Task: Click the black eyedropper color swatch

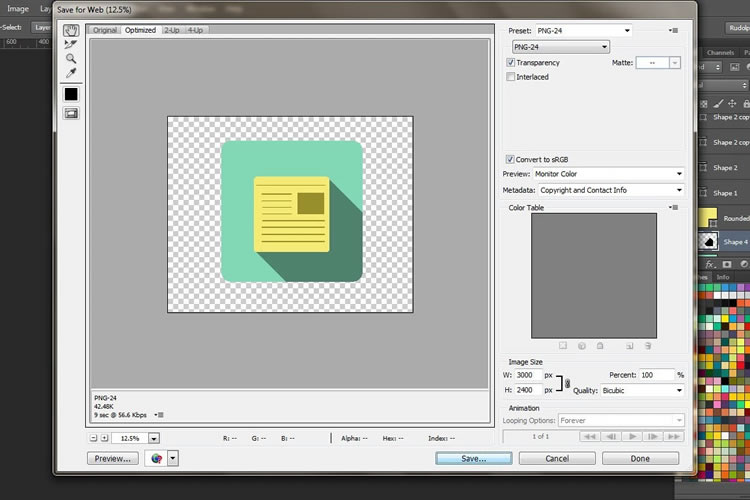Action: coord(71,94)
